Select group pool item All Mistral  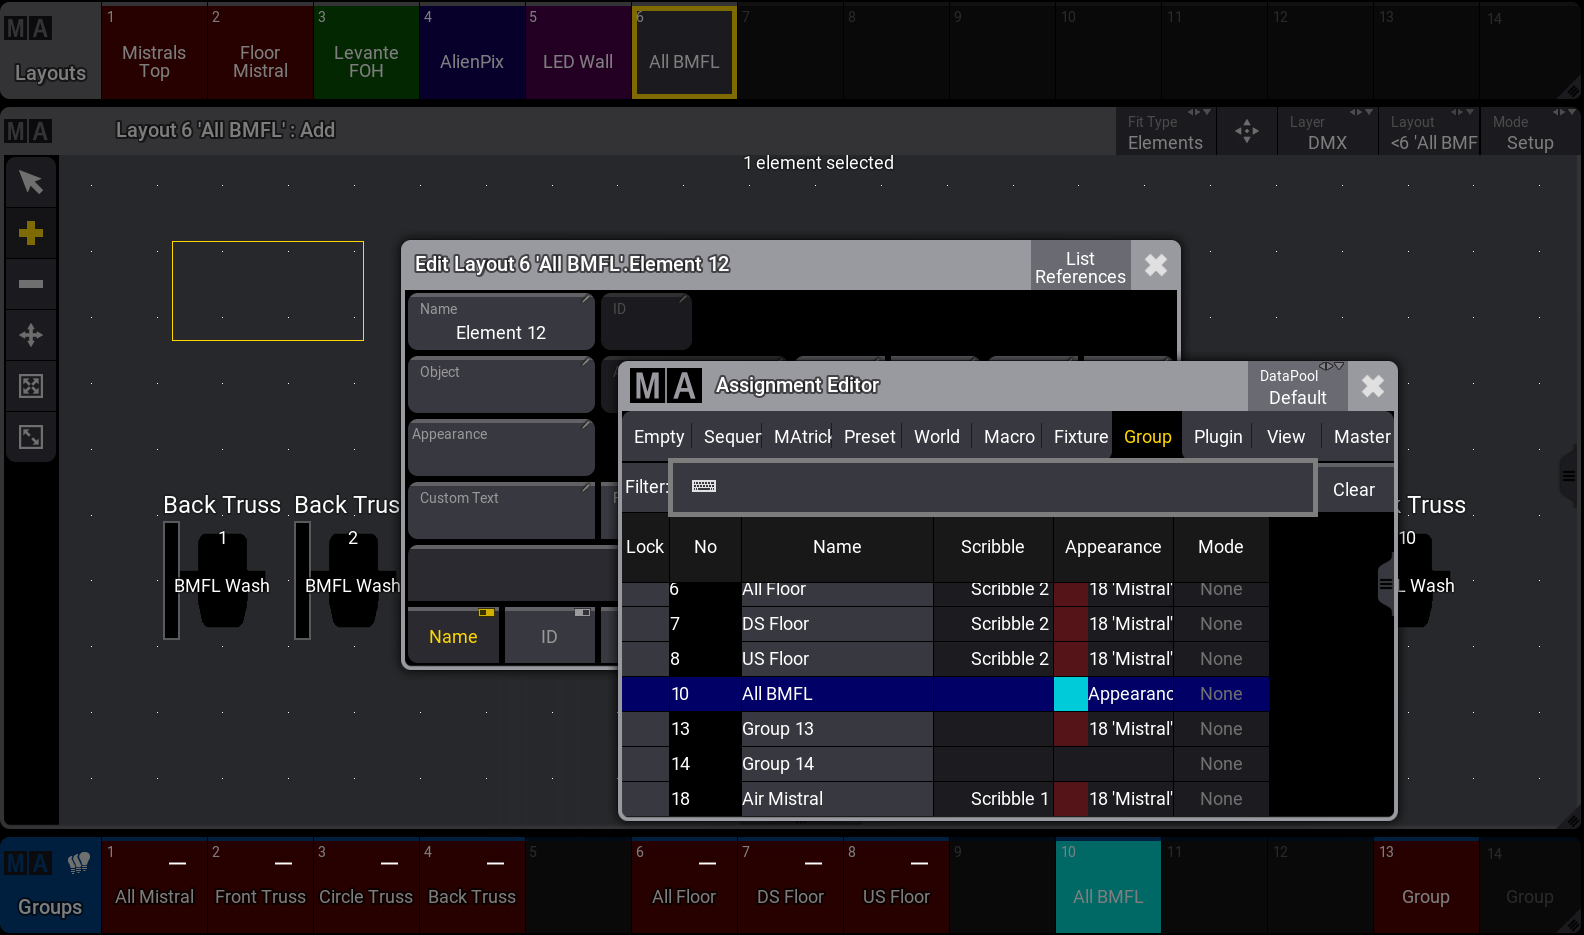point(154,886)
